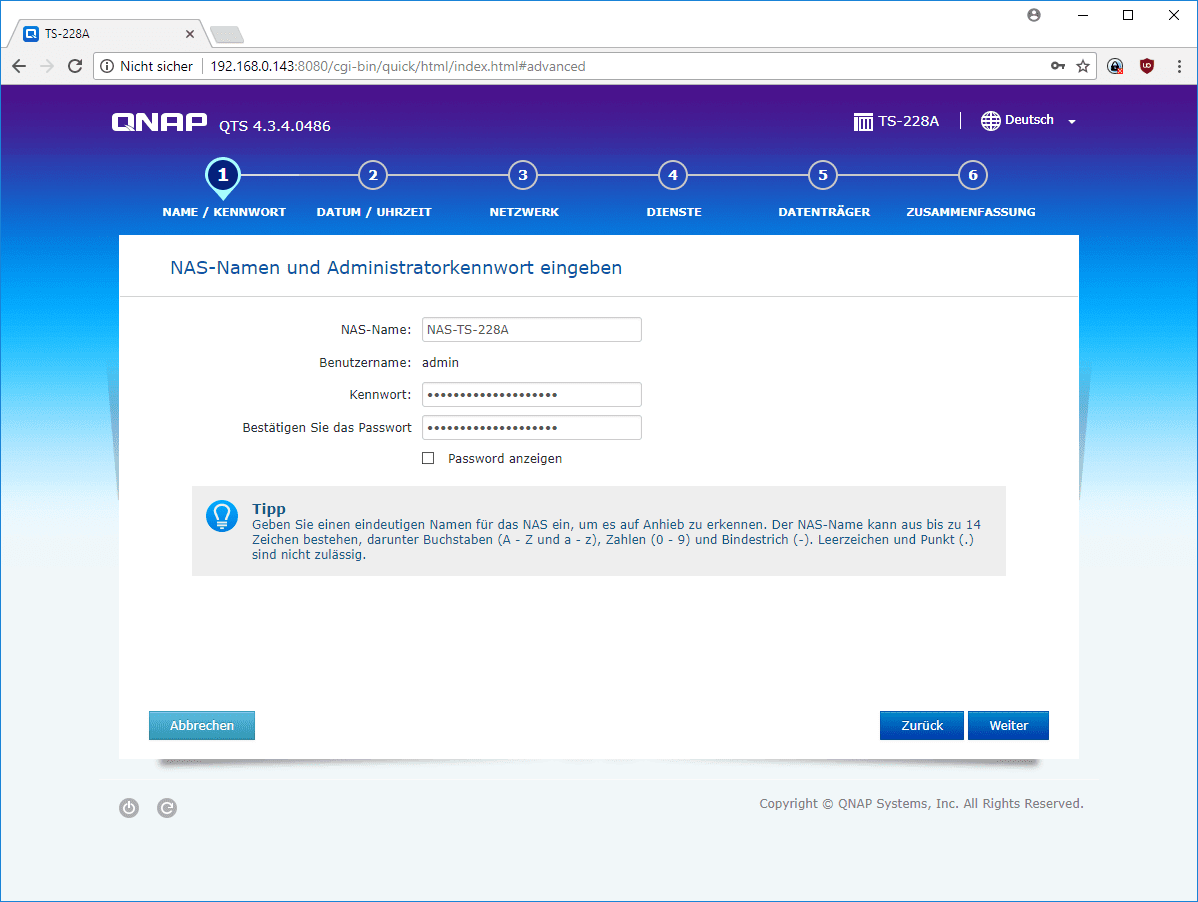Click heading 'NAS-Namen und Administratorkennwort eingeben'
This screenshot has width=1198, height=902.
[396, 268]
